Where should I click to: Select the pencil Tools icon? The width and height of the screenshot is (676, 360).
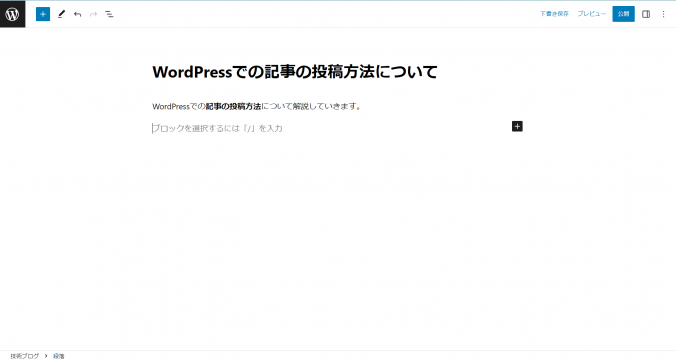point(61,14)
